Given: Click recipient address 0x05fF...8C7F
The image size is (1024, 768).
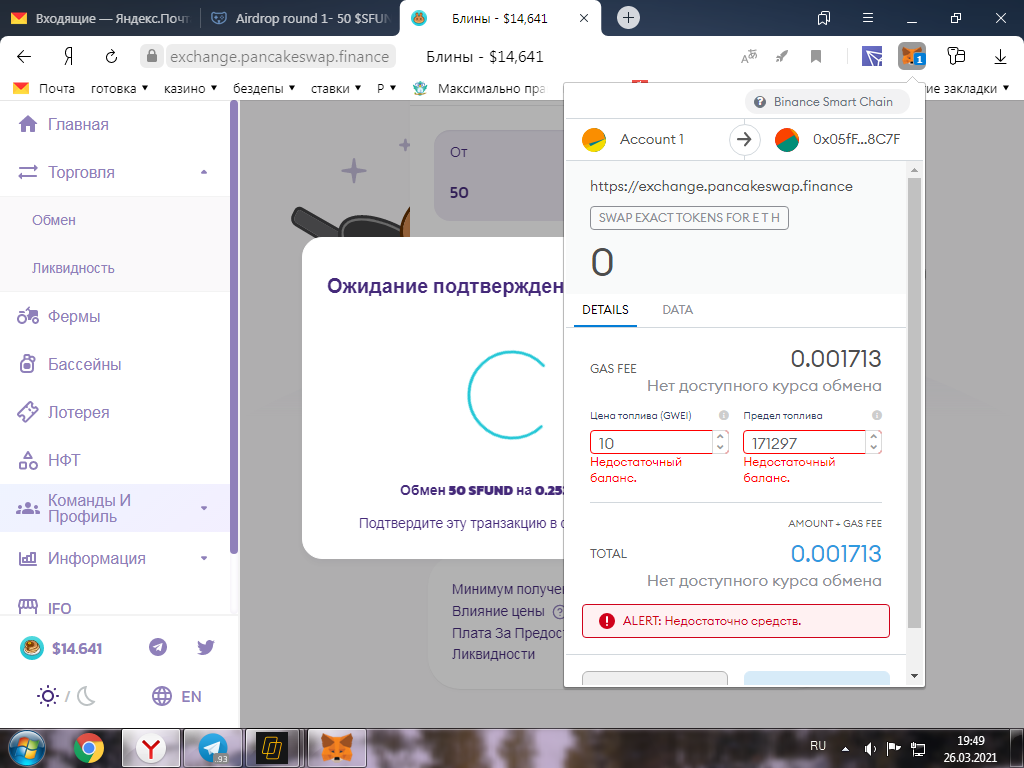Looking at the screenshot, I should pyautogui.click(x=856, y=139).
